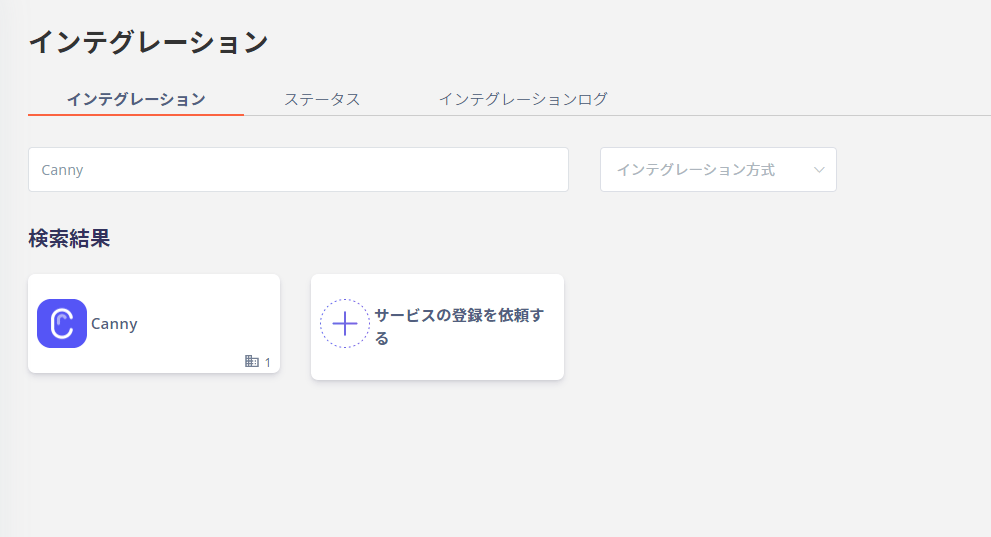Click the サービスの登録を依頼する label
Screen dimensions: 991x537
[459, 327]
